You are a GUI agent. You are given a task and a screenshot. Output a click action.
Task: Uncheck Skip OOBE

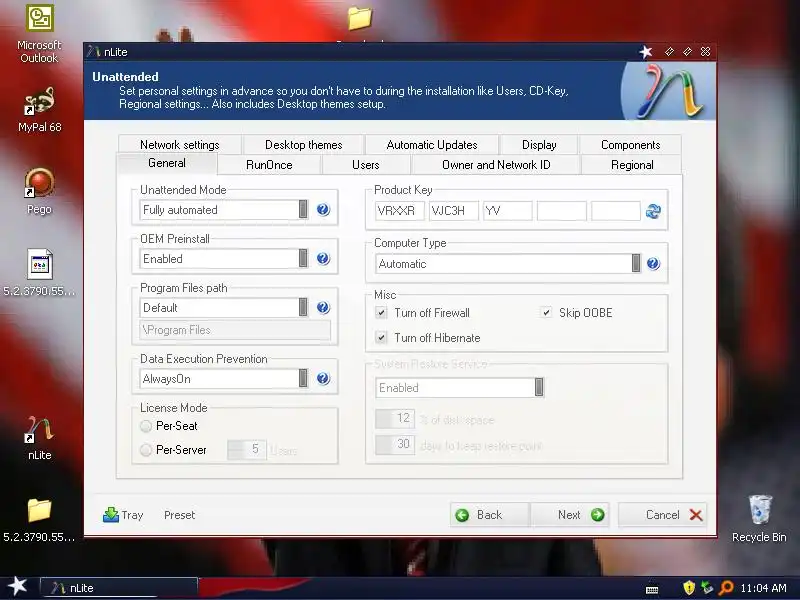tap(546, 313)
